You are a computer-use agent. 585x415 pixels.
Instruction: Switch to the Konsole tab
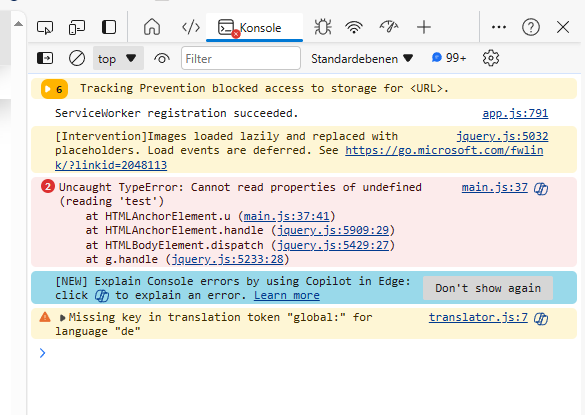(254, 28)
